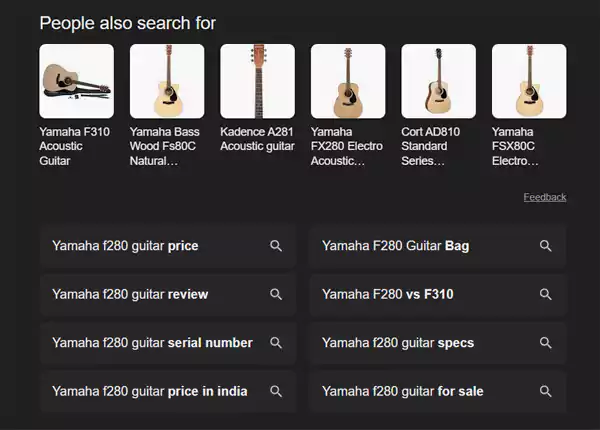
Task: Search 'Yamaha f280 guitar price in india' text
Action: (x=150, y=391)
